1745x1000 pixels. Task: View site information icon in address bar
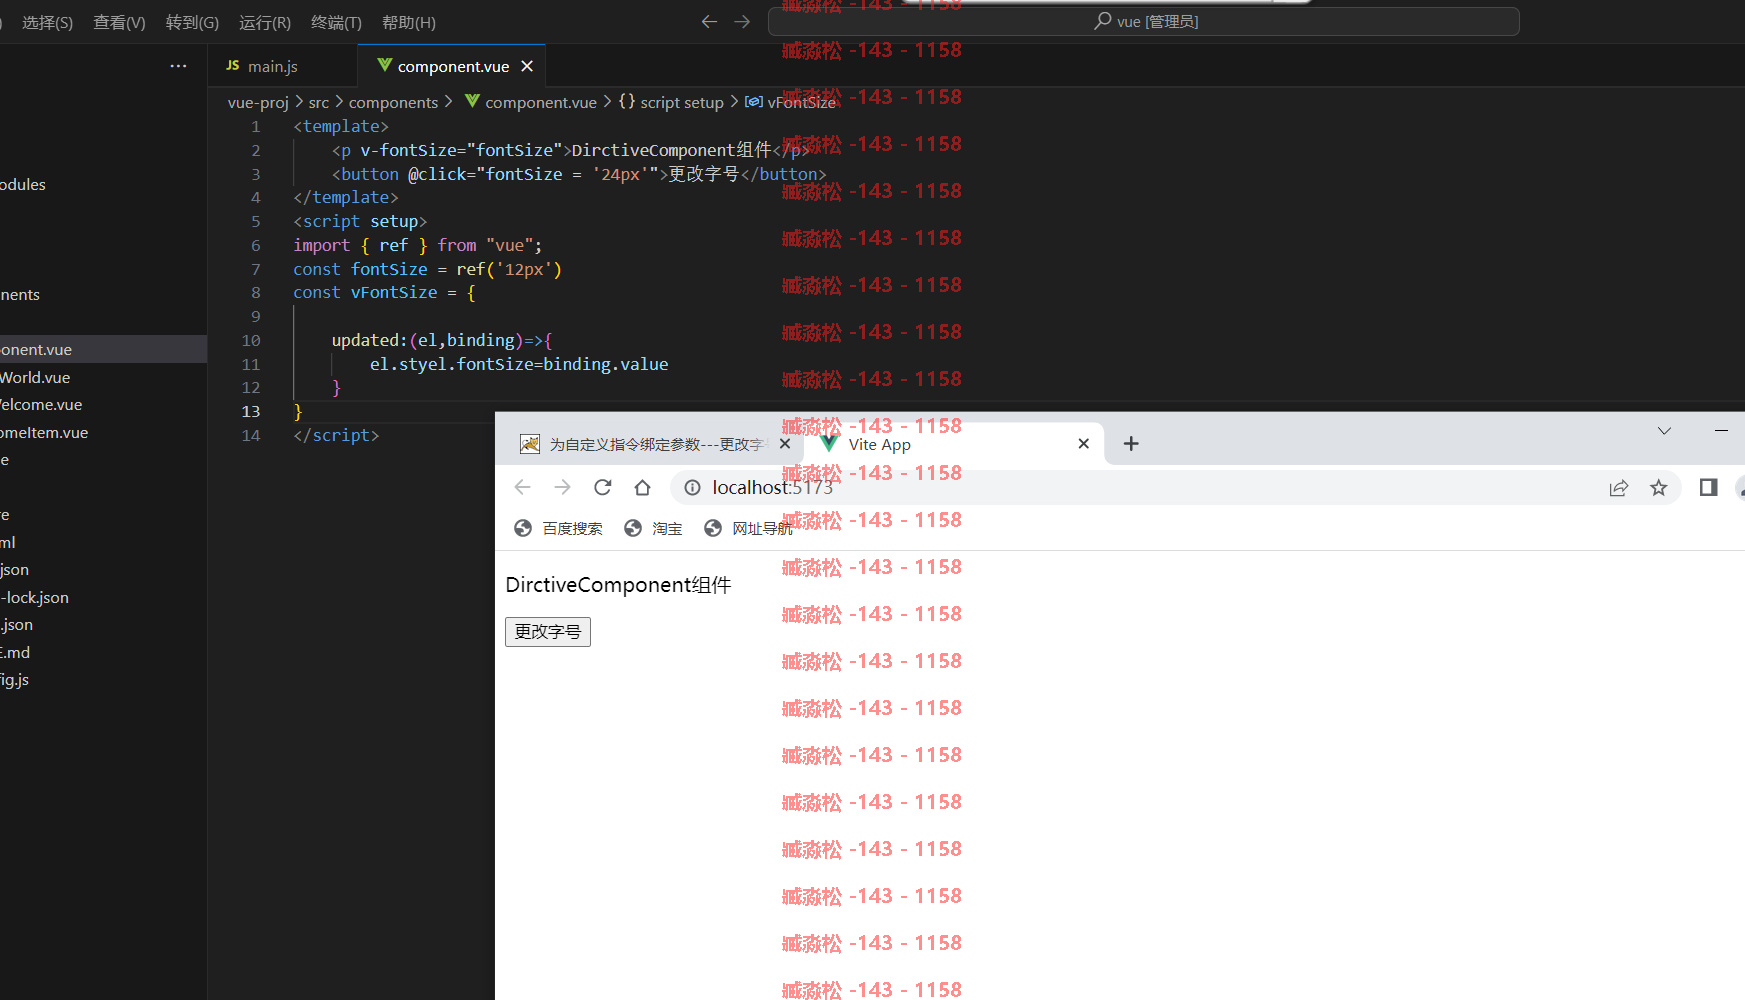pos(692,487)
